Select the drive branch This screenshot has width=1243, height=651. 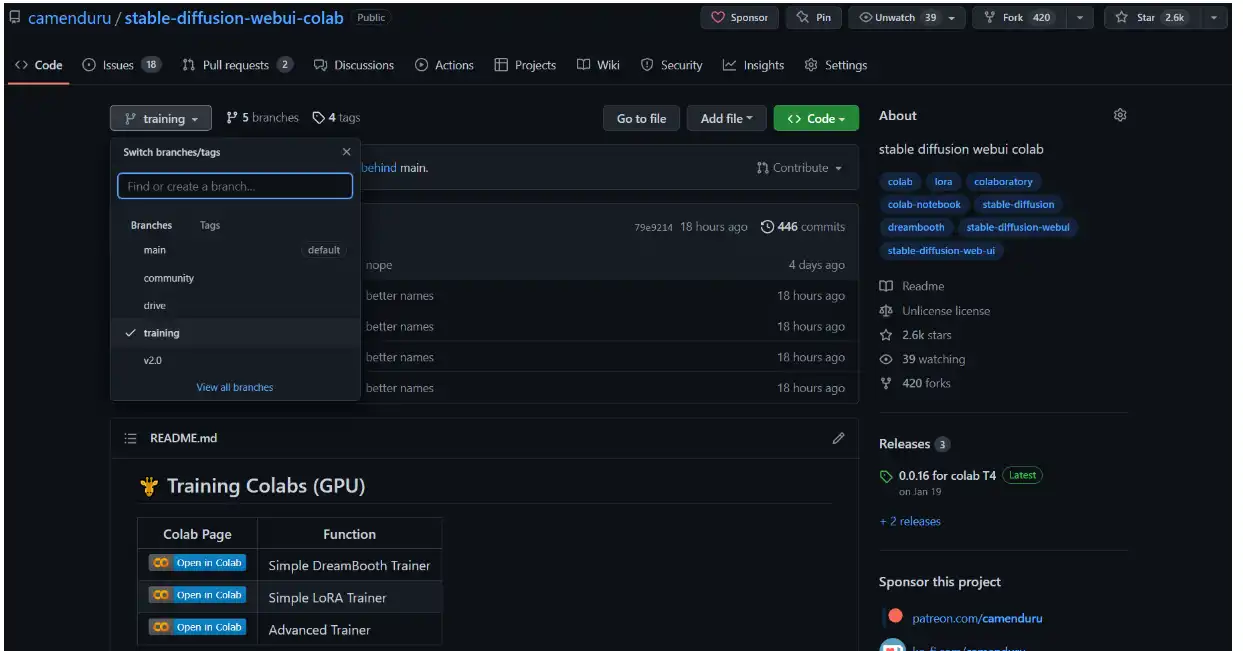click(x=235, y=305)
